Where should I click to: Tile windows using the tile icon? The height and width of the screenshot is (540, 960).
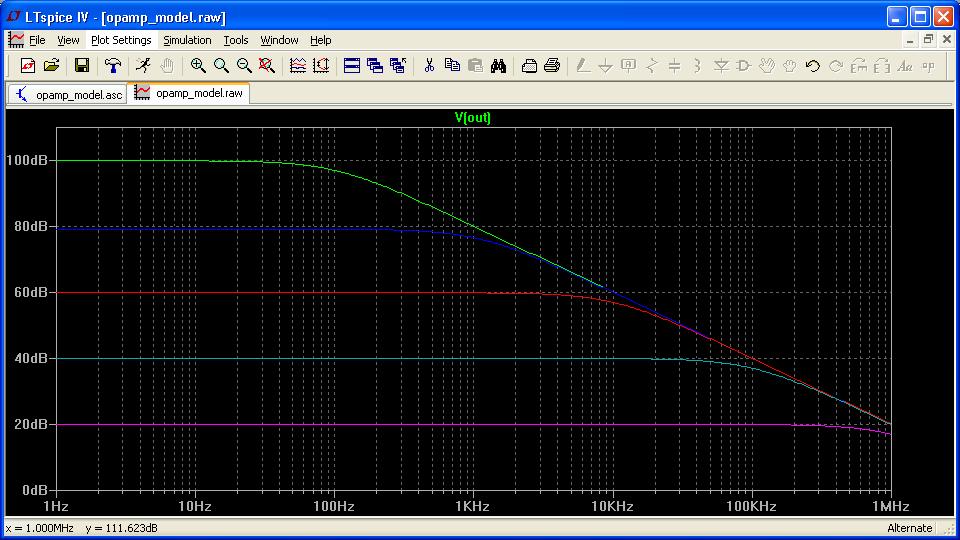pyautogui.click(x=352, y=66)
